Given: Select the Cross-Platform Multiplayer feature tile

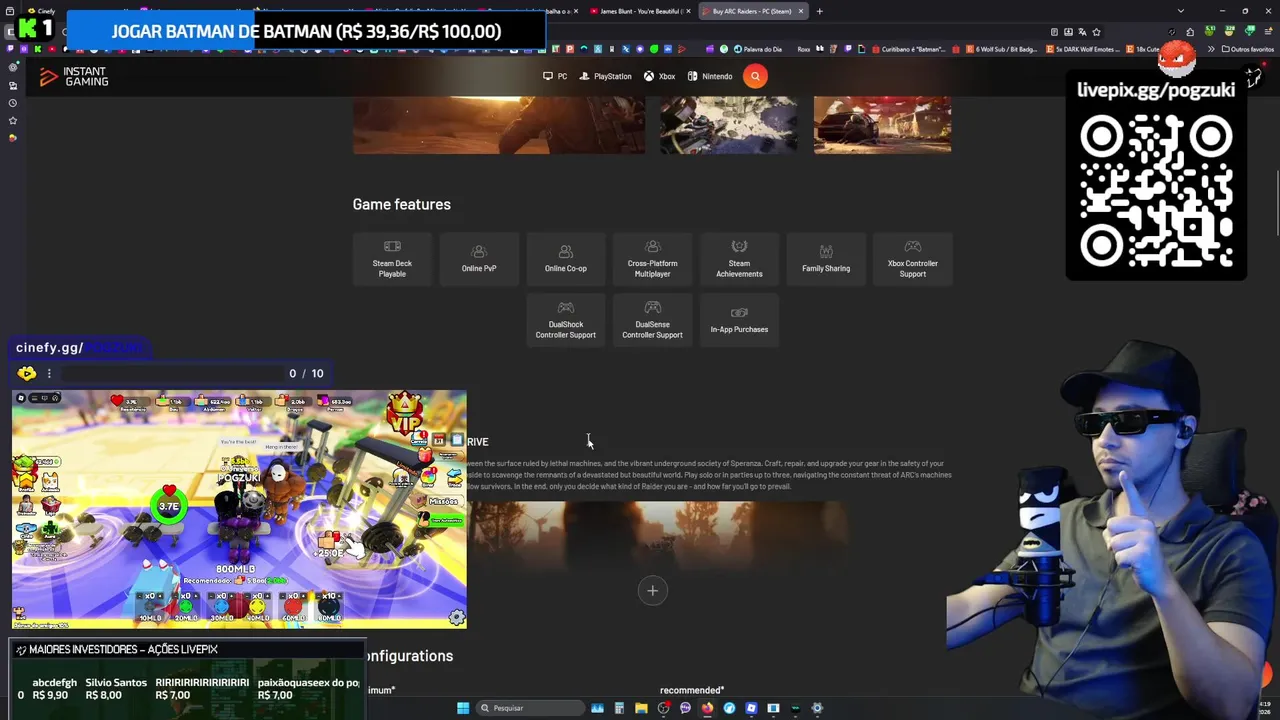Looking at the screenshot, I should coord(652,259).
